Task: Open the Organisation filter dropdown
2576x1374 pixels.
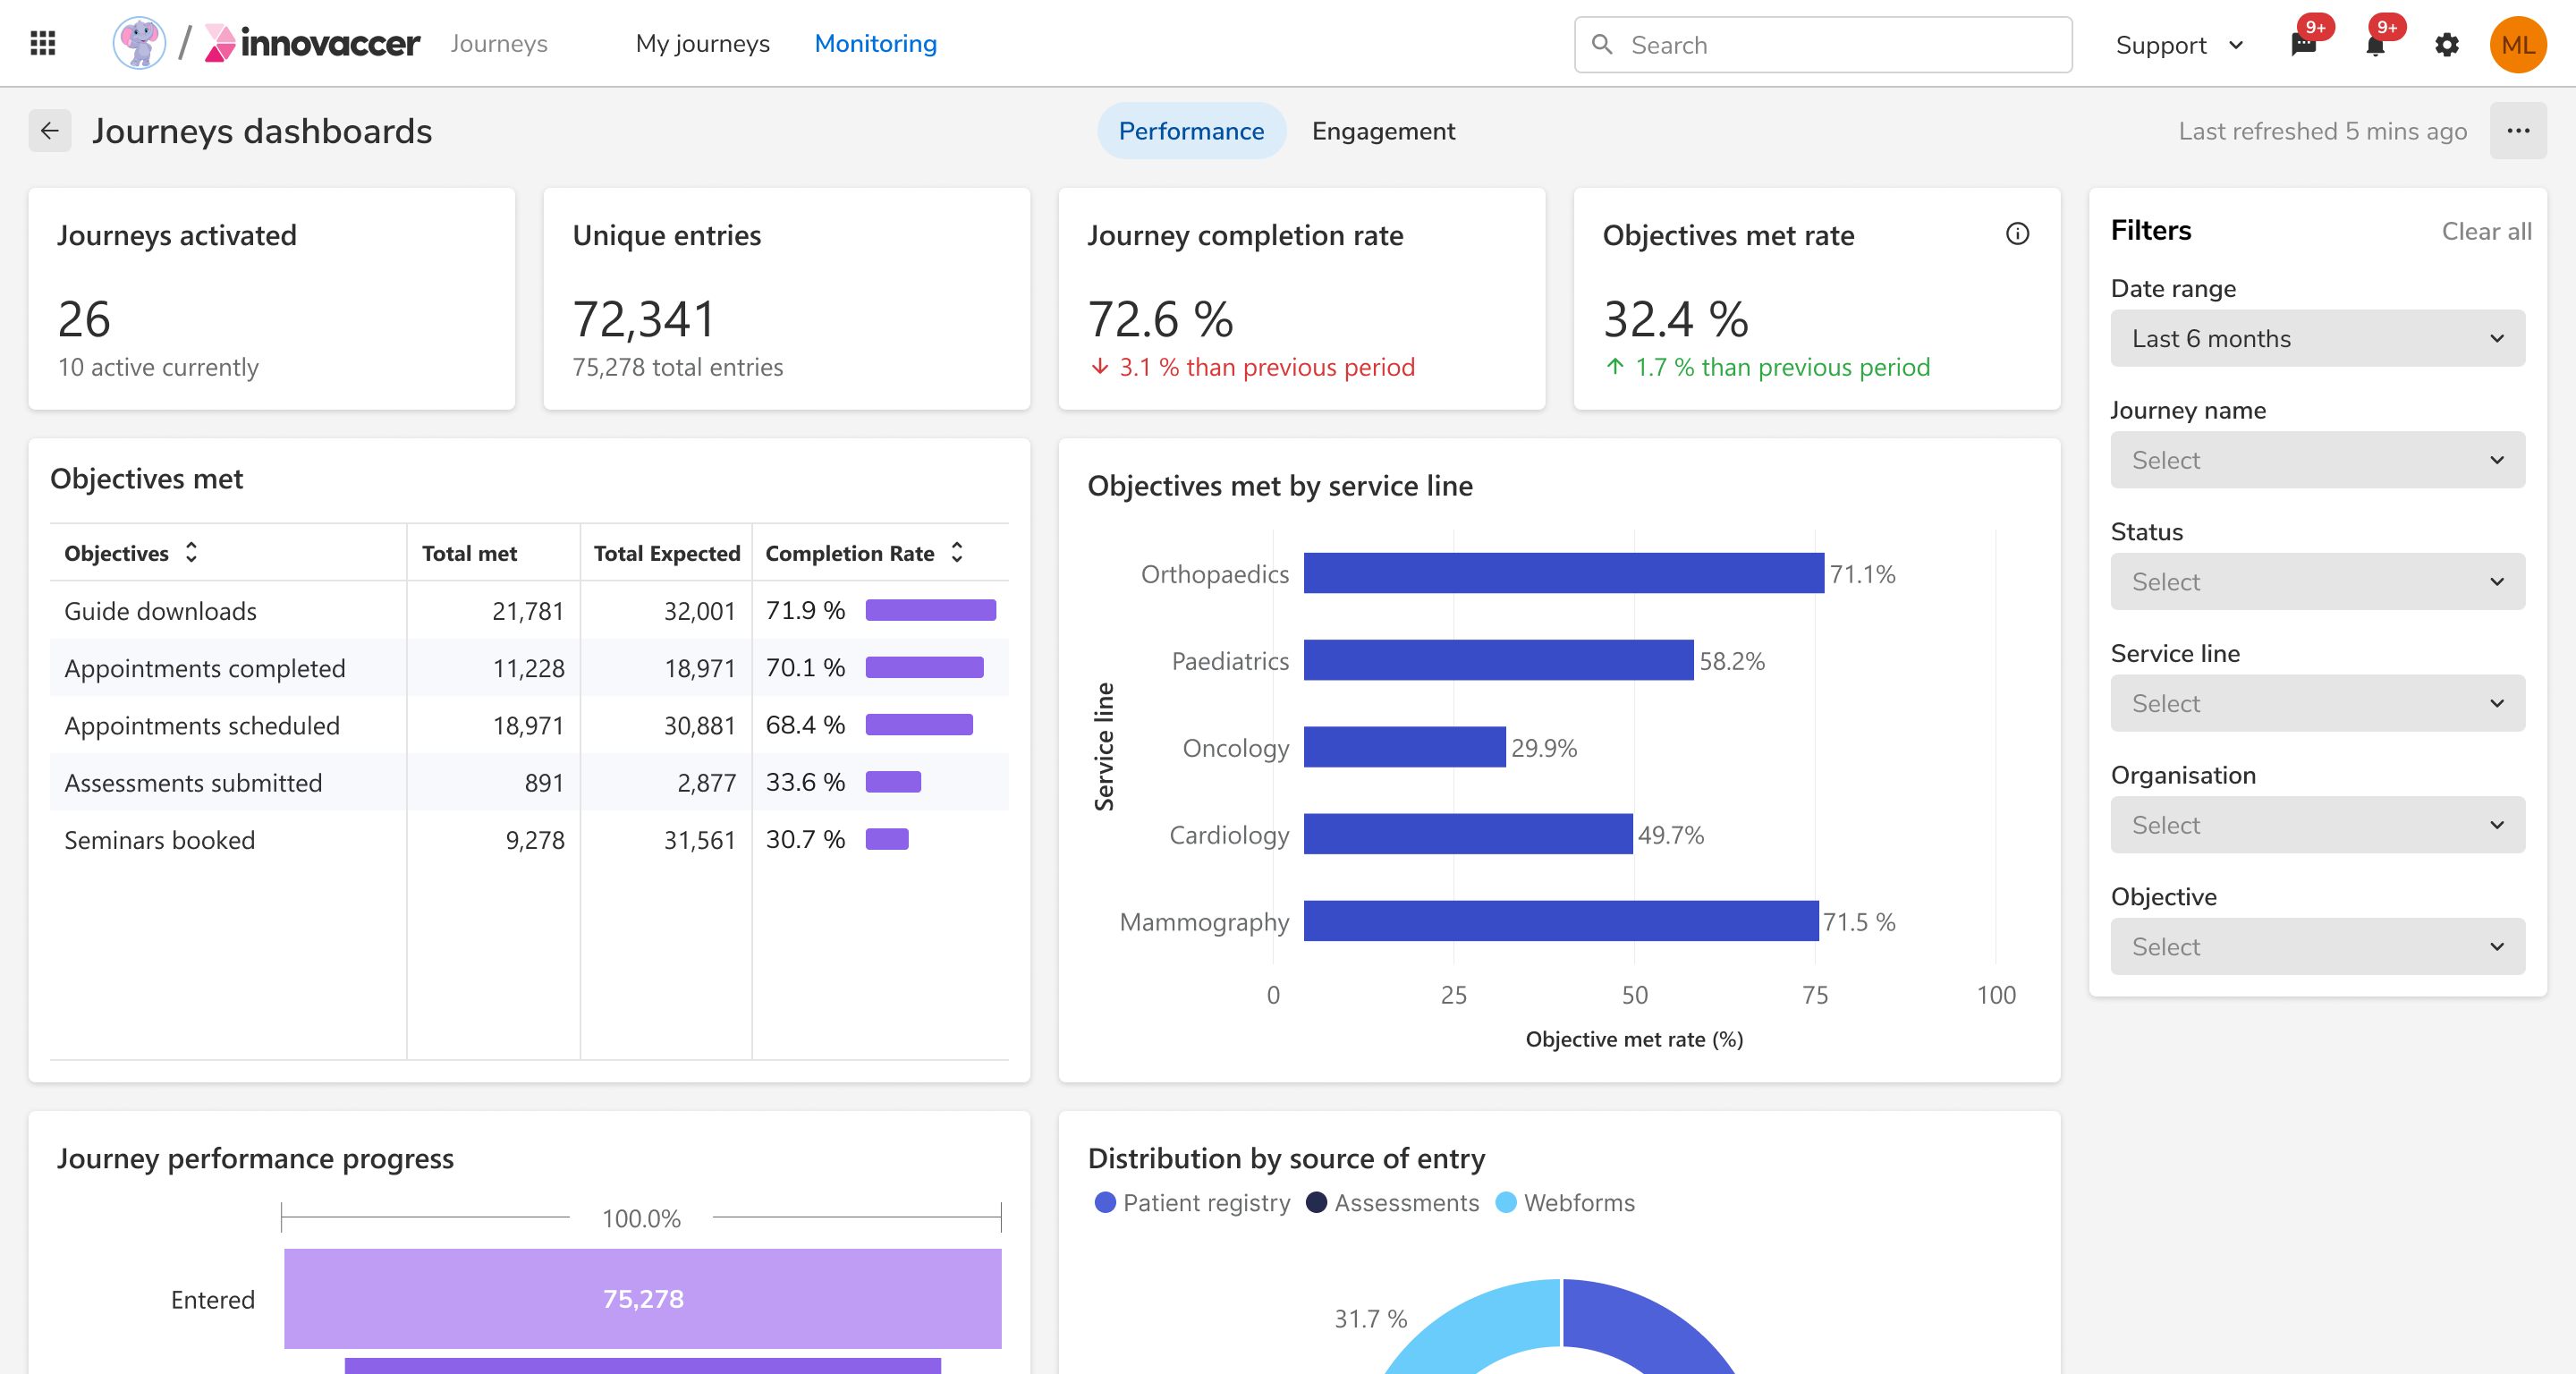Action: tap(2317, 825)
